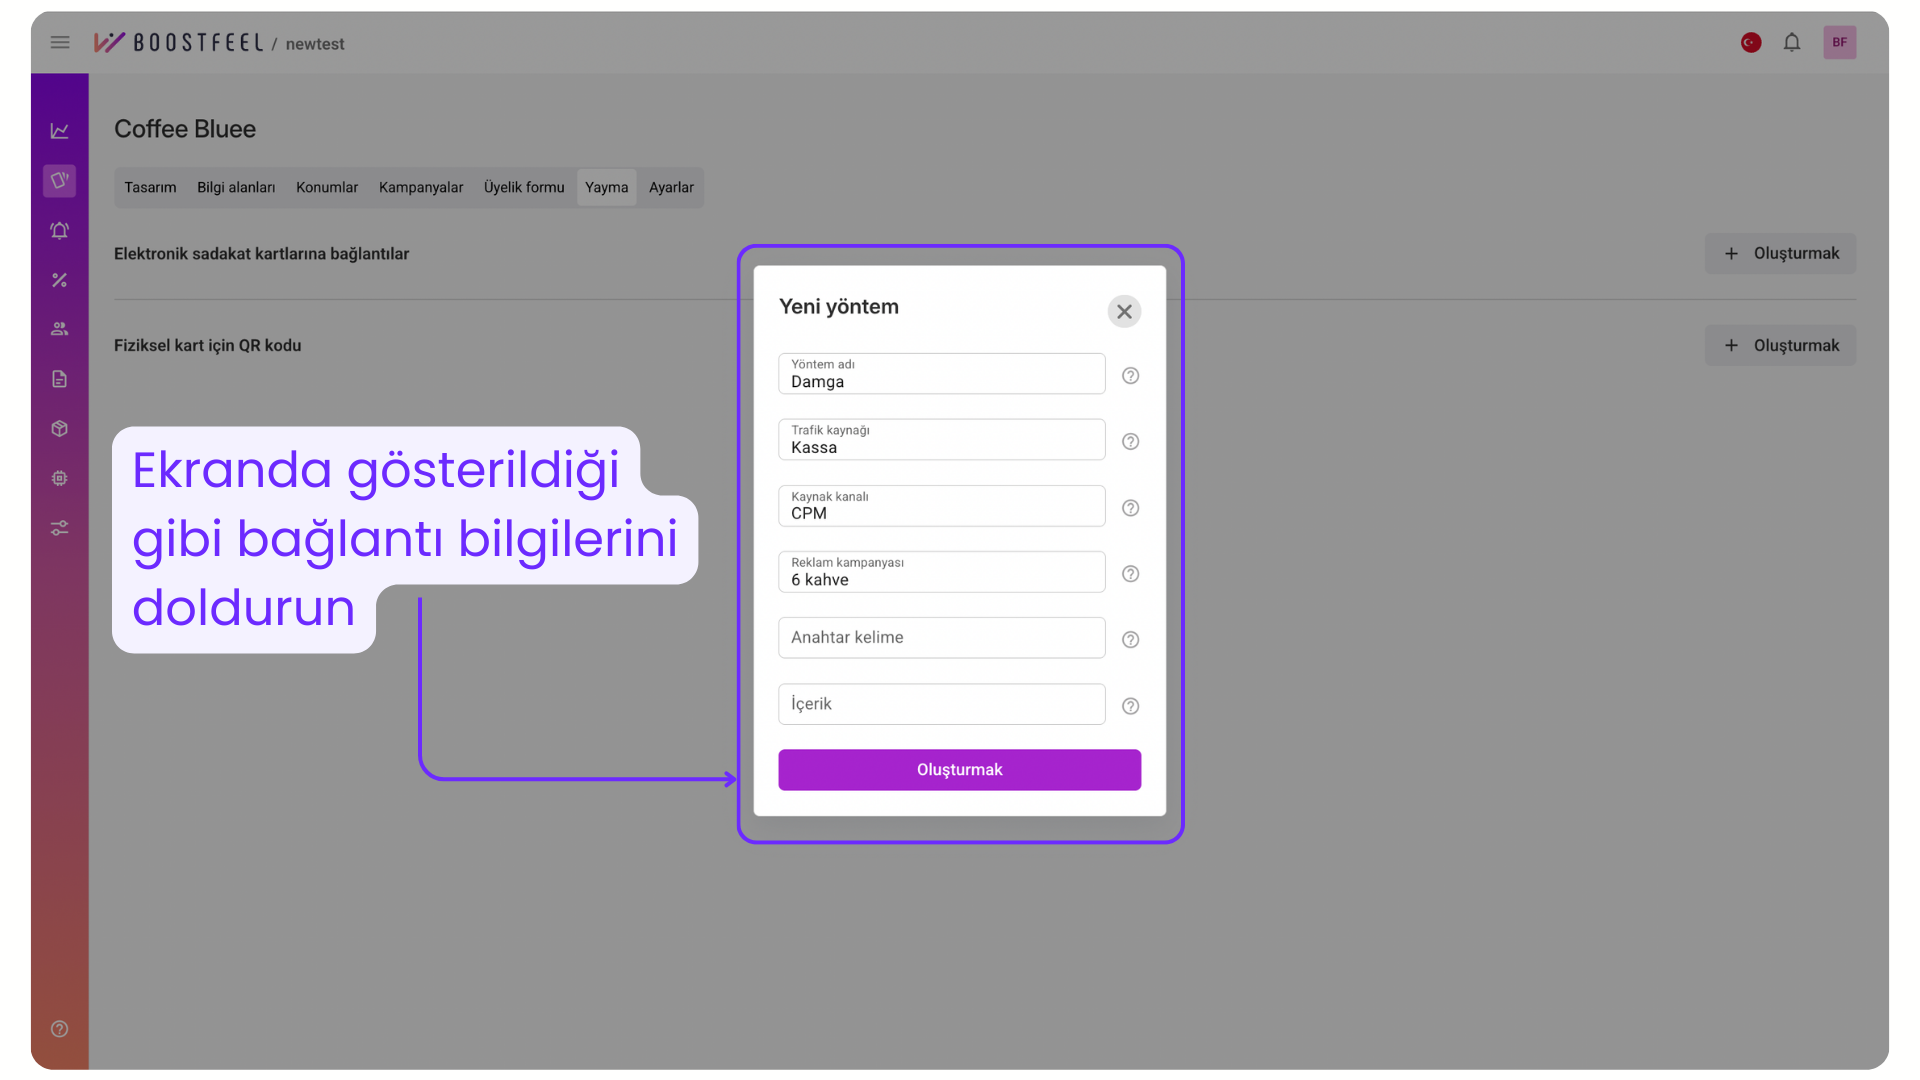This screenshot has height=1080, width=1920.
Task: Open the help icon at sidebar bottom
Action: 60,1029
